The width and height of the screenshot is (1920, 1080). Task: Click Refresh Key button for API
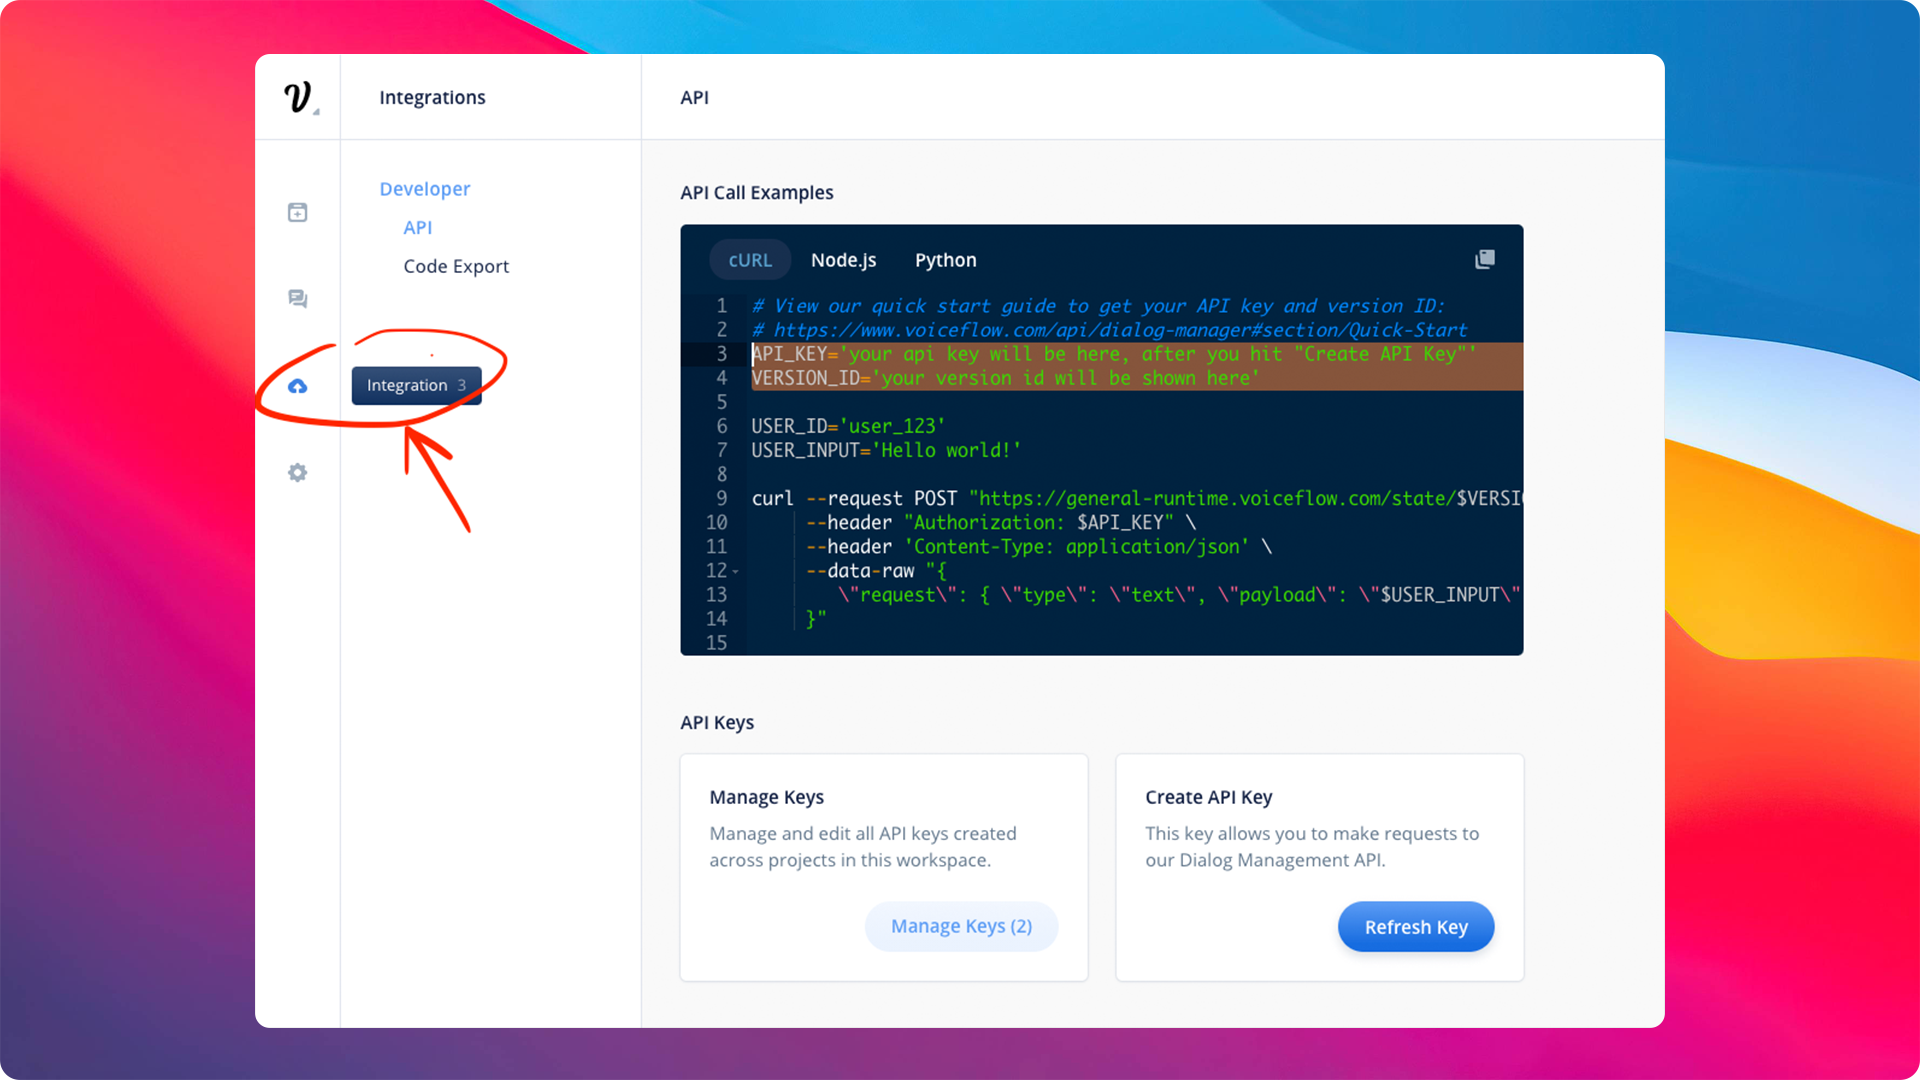coord(1416,926)
